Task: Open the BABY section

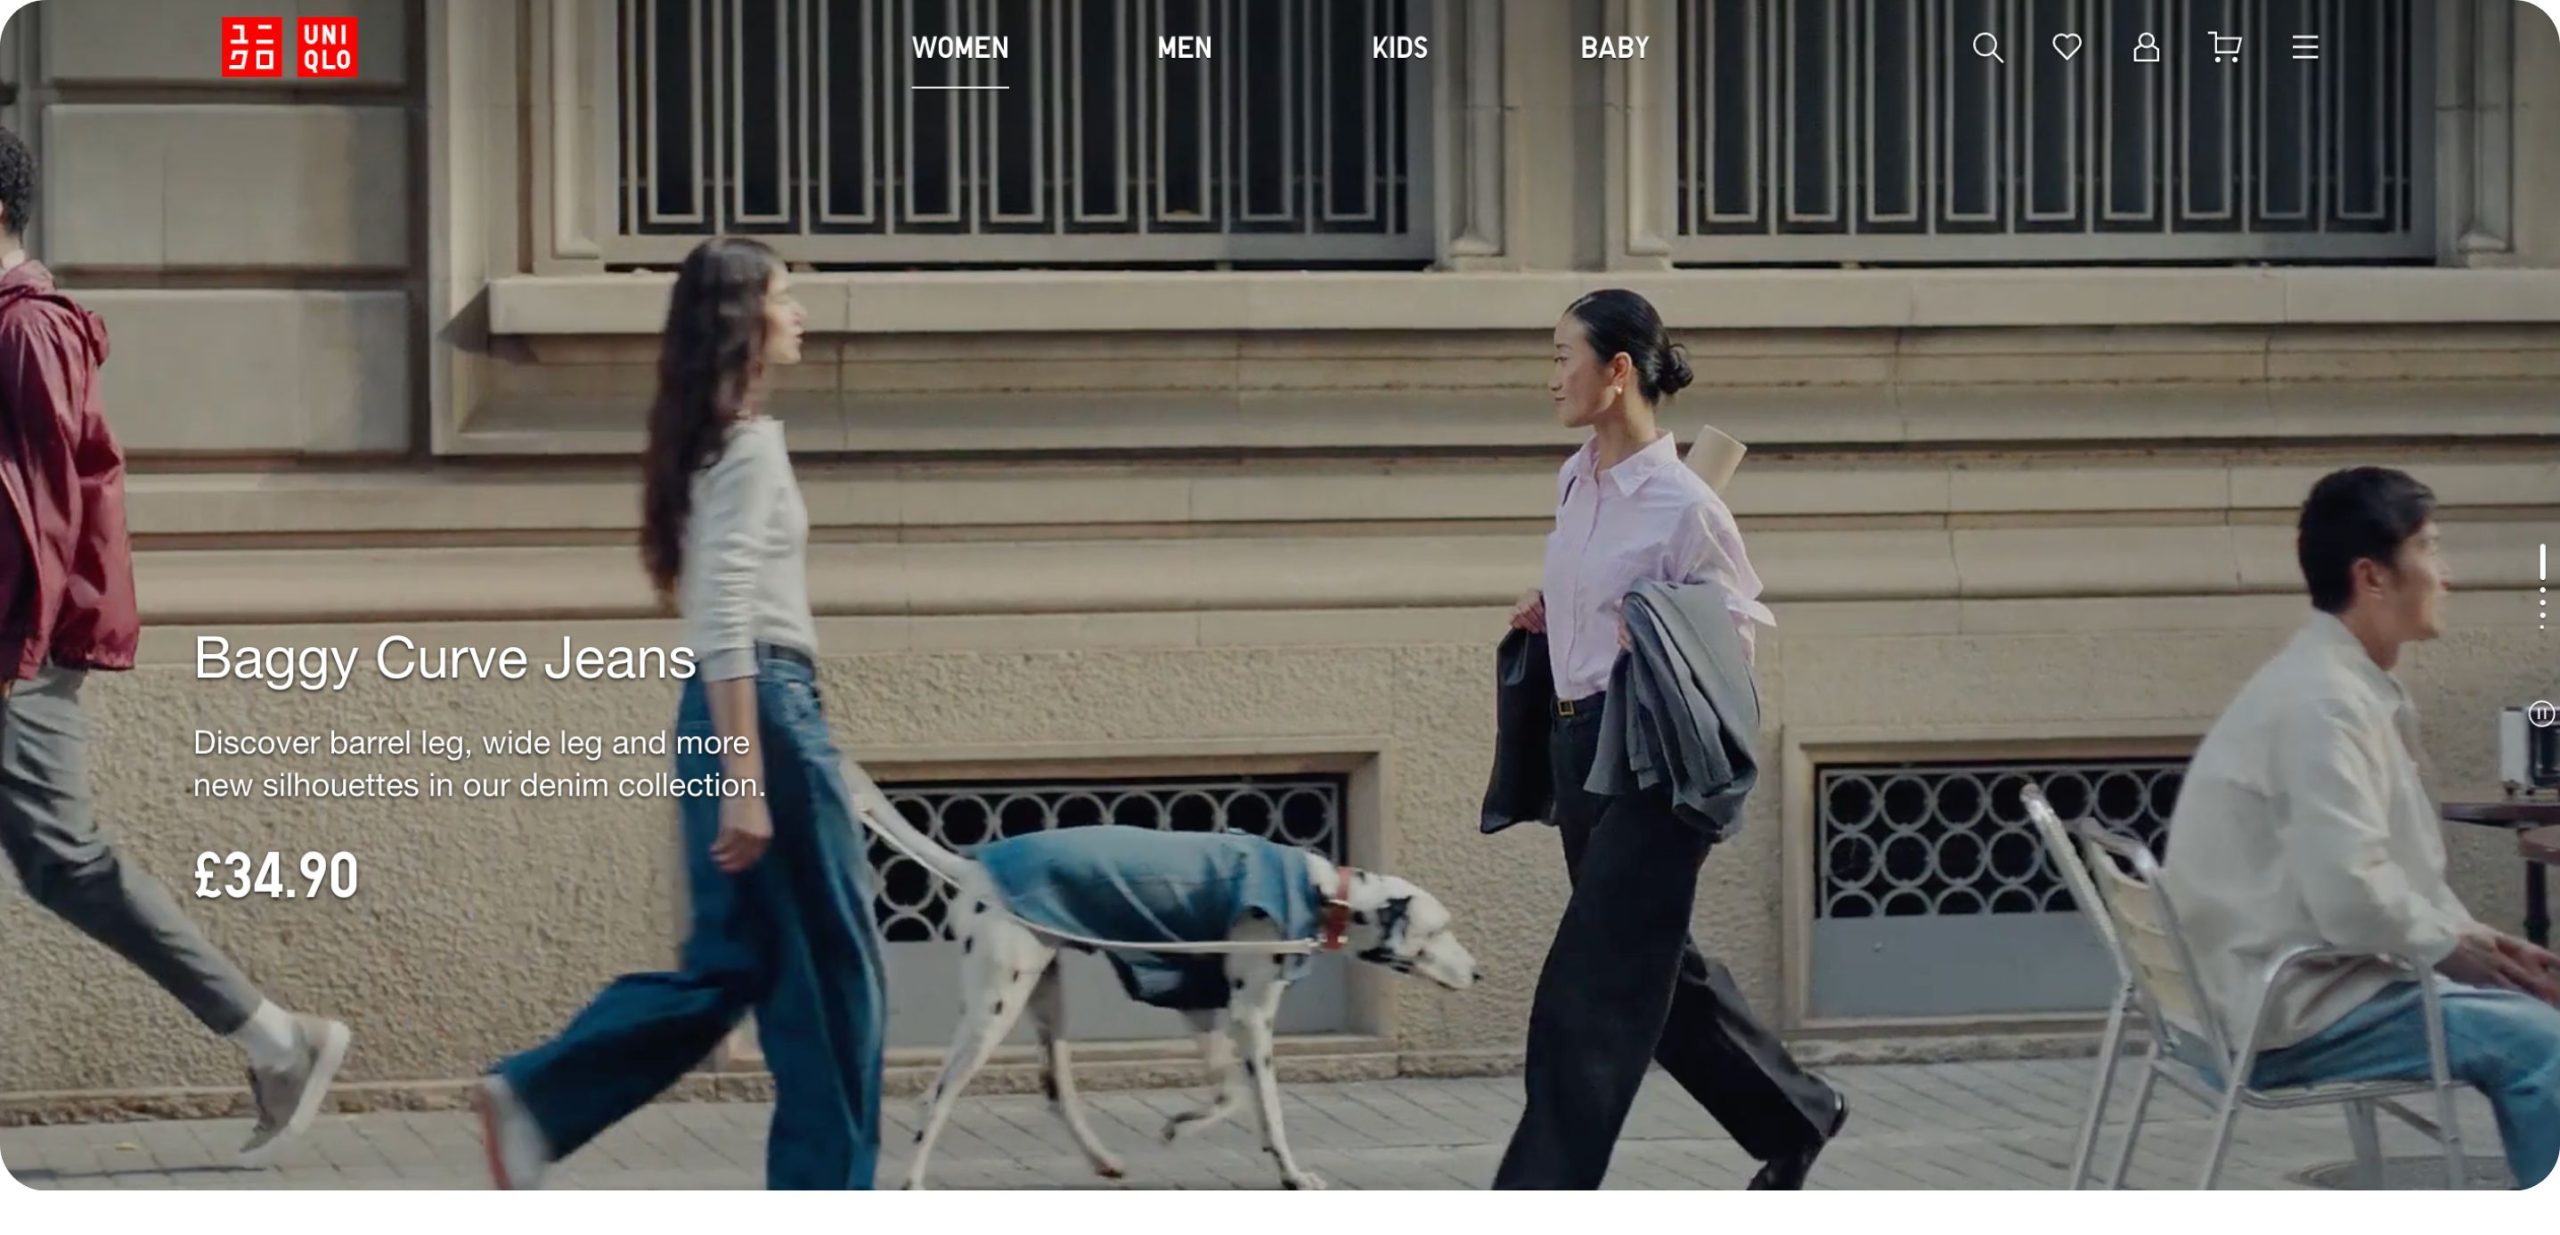Action: (x=1615, y=48)
